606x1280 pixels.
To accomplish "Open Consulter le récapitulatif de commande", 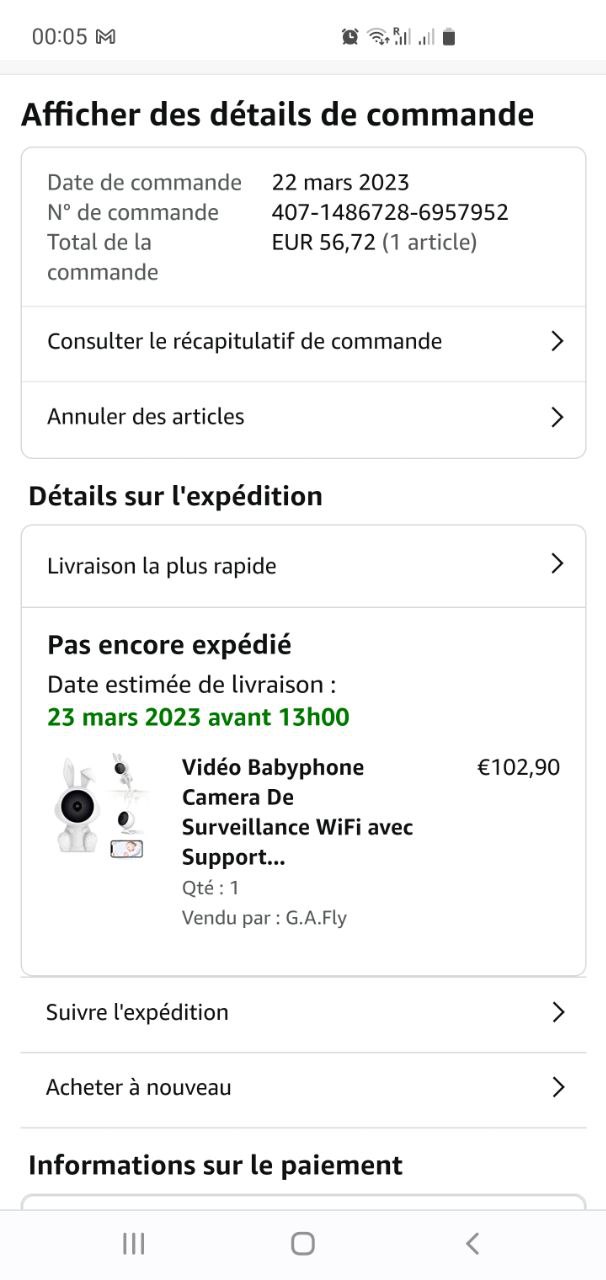I will [244, 342].
